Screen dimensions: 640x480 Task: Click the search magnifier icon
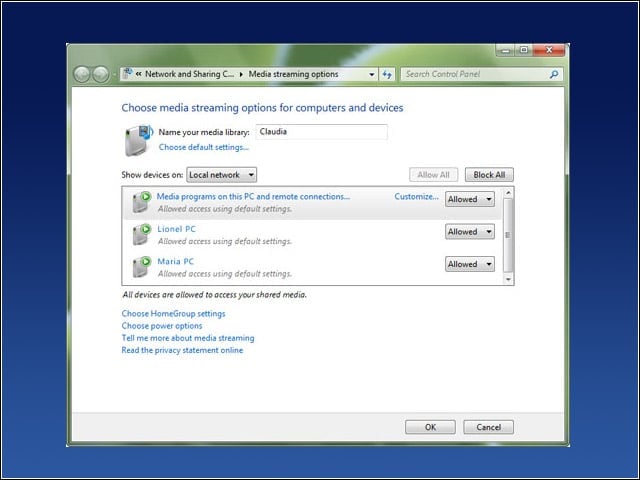click(554, 74)
